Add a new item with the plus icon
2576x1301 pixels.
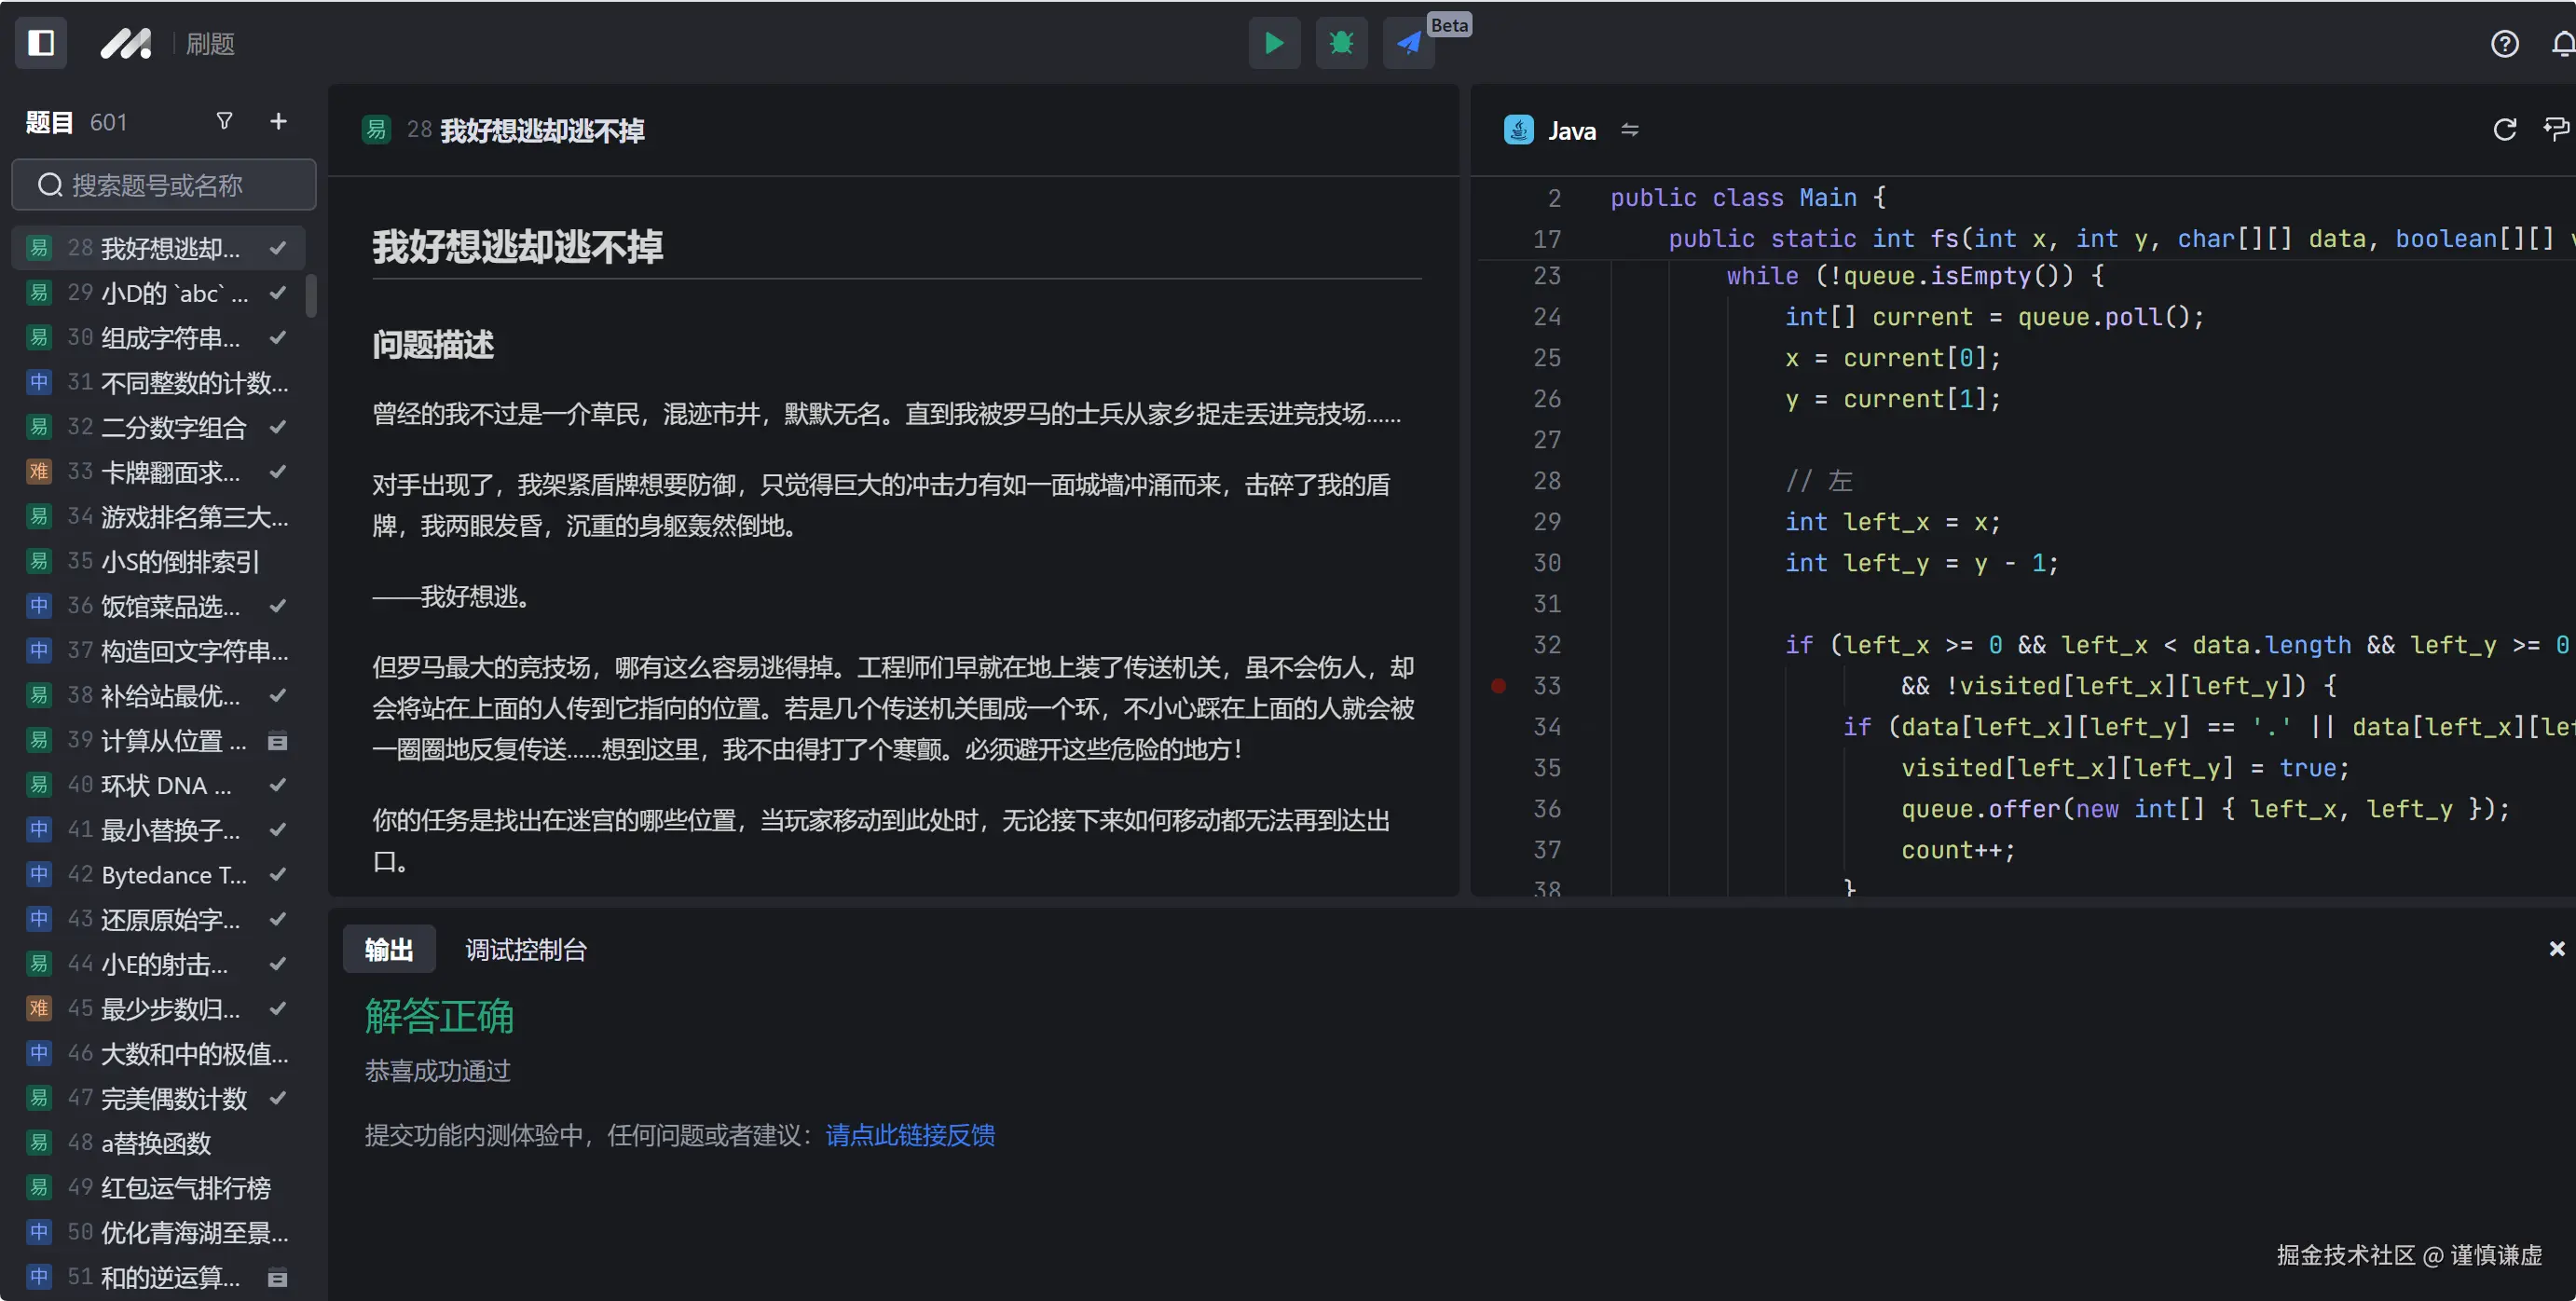tap(277, 121)
